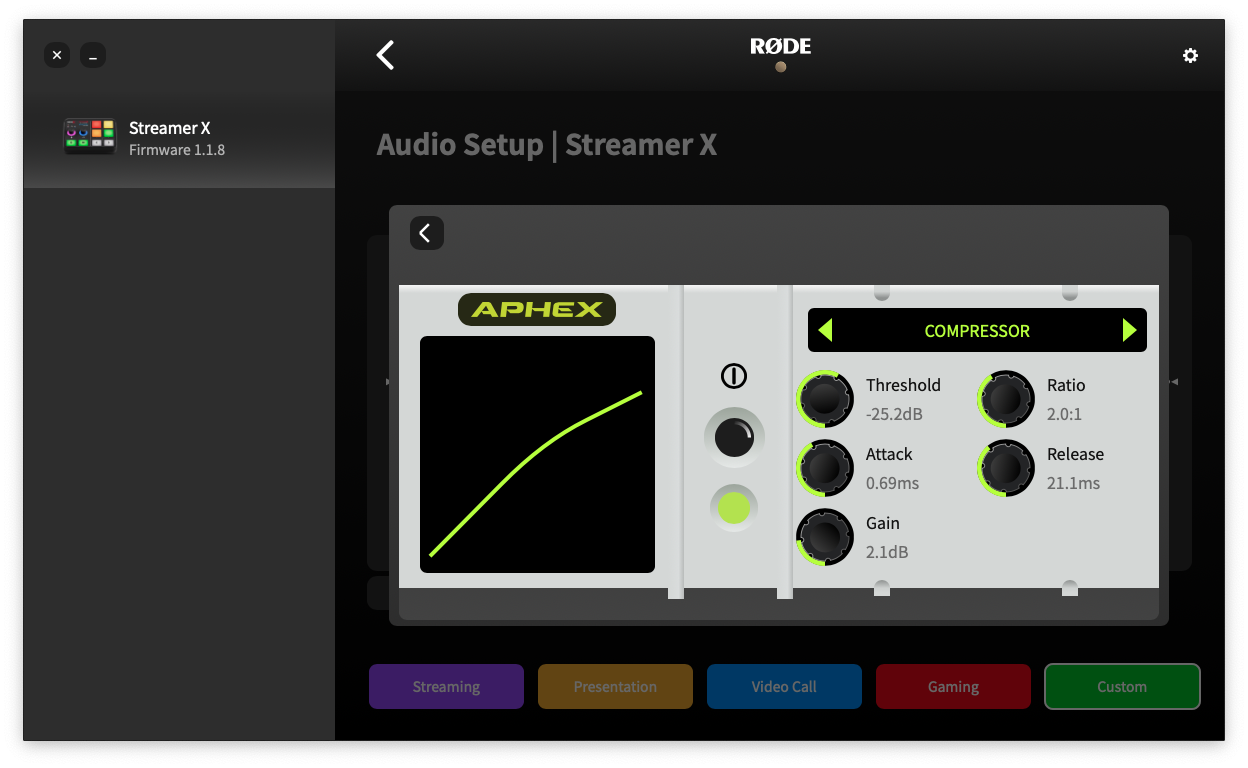The height and width of the screenshot is (768, 1248).
Task: Select the Custom preset
Action: tap(1122, 687)
